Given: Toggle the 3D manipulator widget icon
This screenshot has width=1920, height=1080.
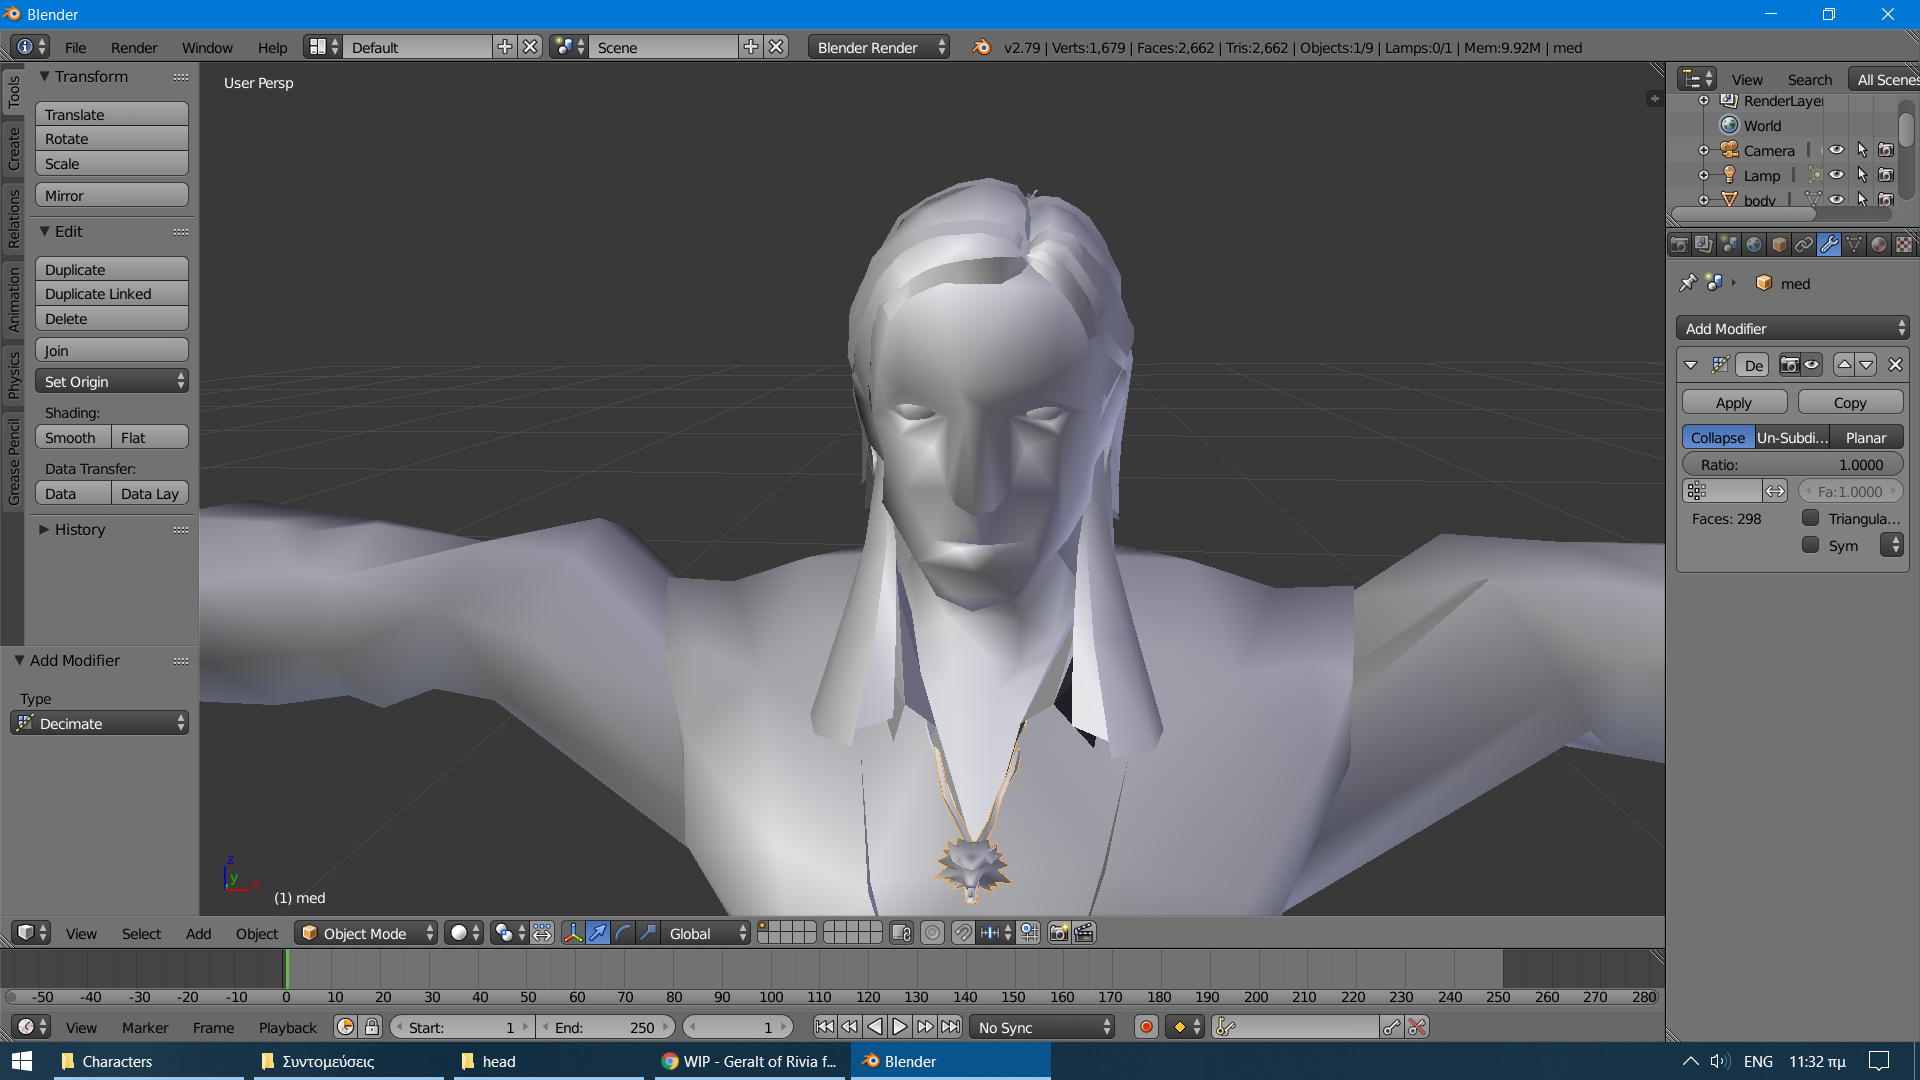Looking at the screenshot, I should [x=572, y=933].
